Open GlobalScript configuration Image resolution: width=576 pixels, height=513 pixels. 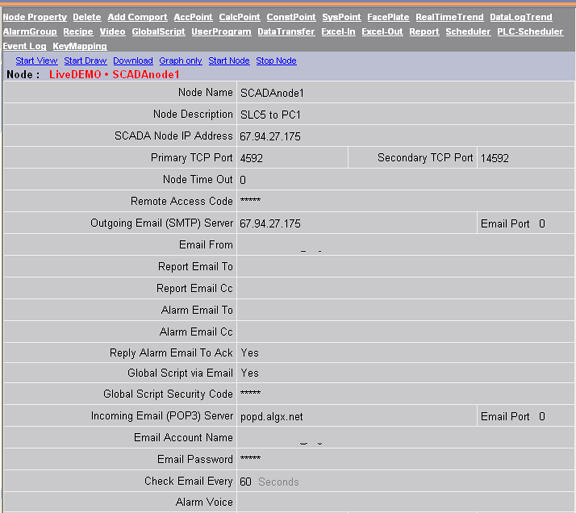(158, 32)
